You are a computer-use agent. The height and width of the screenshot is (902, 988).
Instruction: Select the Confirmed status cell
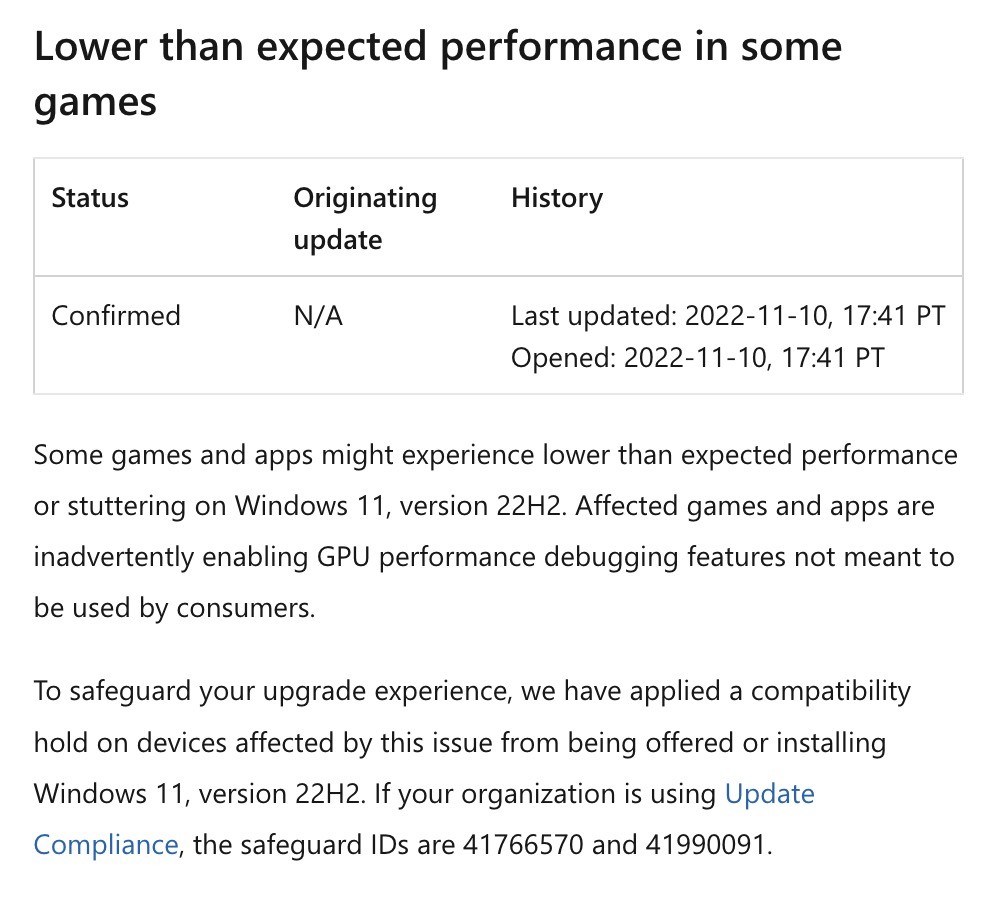pyautogui.click(x=116, y=316)
